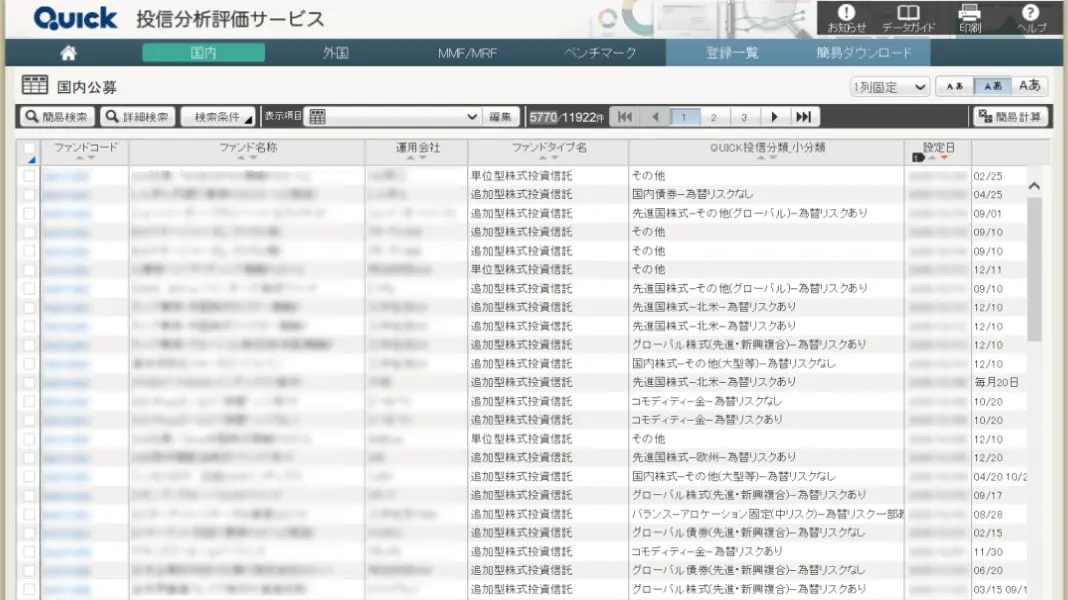Viewport: 1068px width, 600px height.
Task: Check the row dated 09/01
Action: 29,214
